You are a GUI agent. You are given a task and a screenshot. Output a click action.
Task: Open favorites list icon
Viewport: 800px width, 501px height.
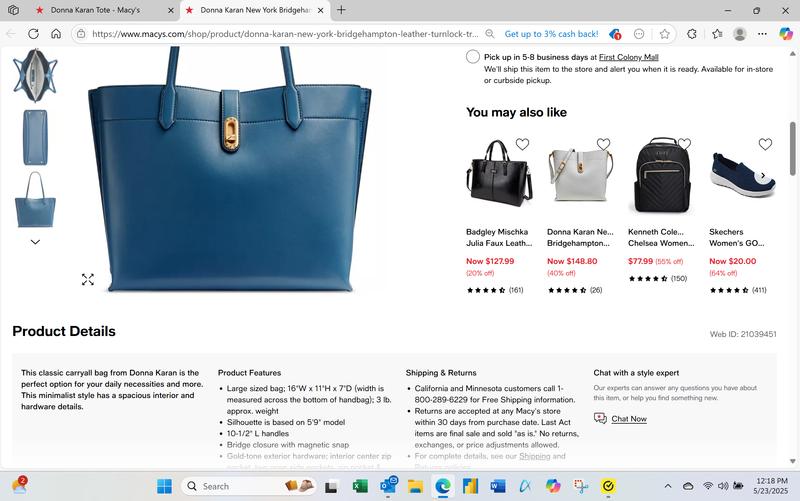(717, 34)
